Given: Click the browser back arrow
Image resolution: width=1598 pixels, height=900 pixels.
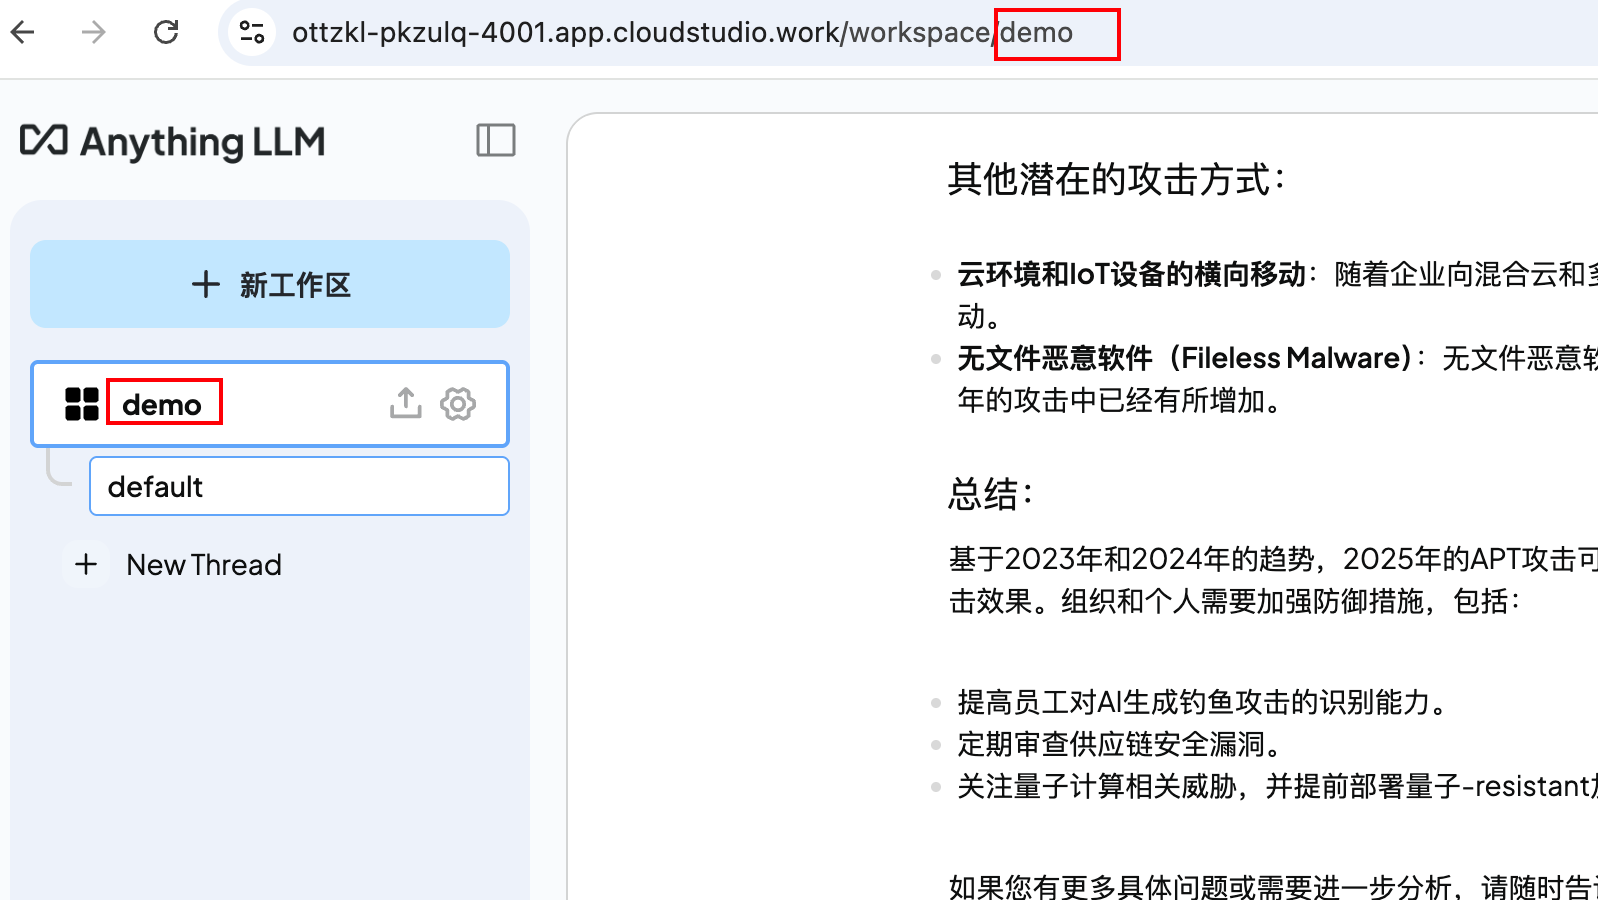Looking at the screenshot, I should pos(23,33).
